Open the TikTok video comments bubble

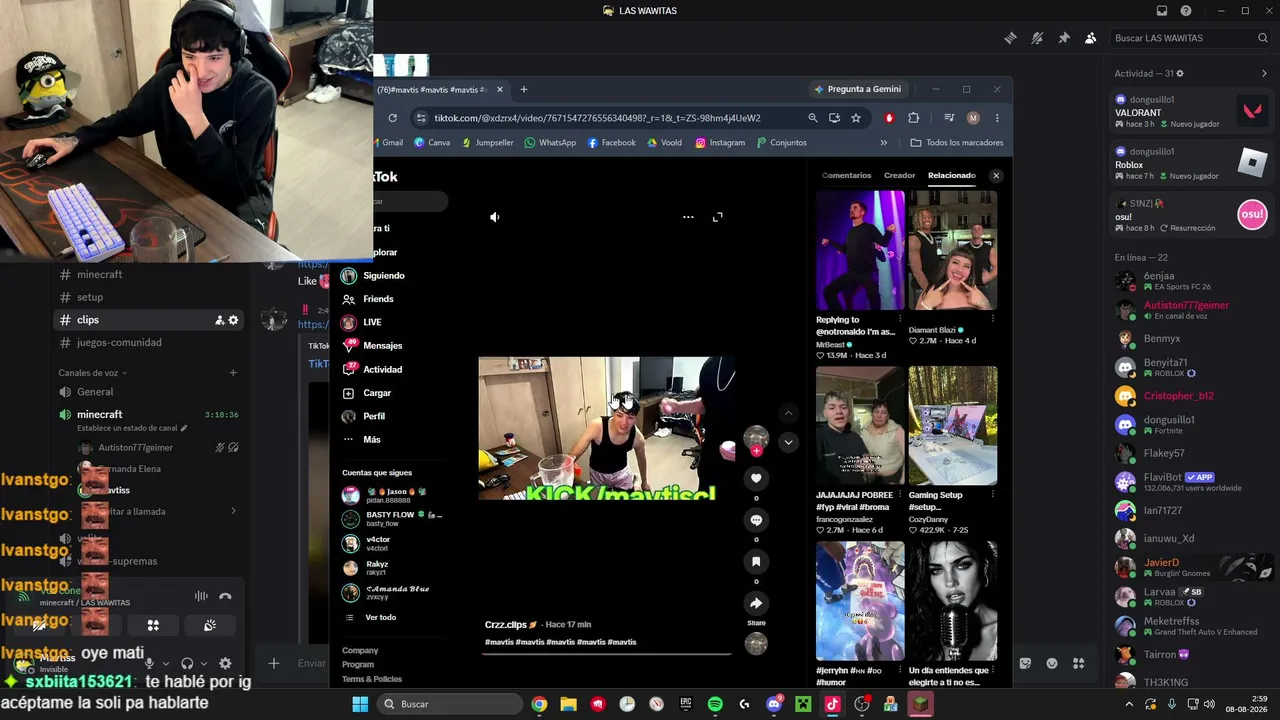[x=756, y=520]
